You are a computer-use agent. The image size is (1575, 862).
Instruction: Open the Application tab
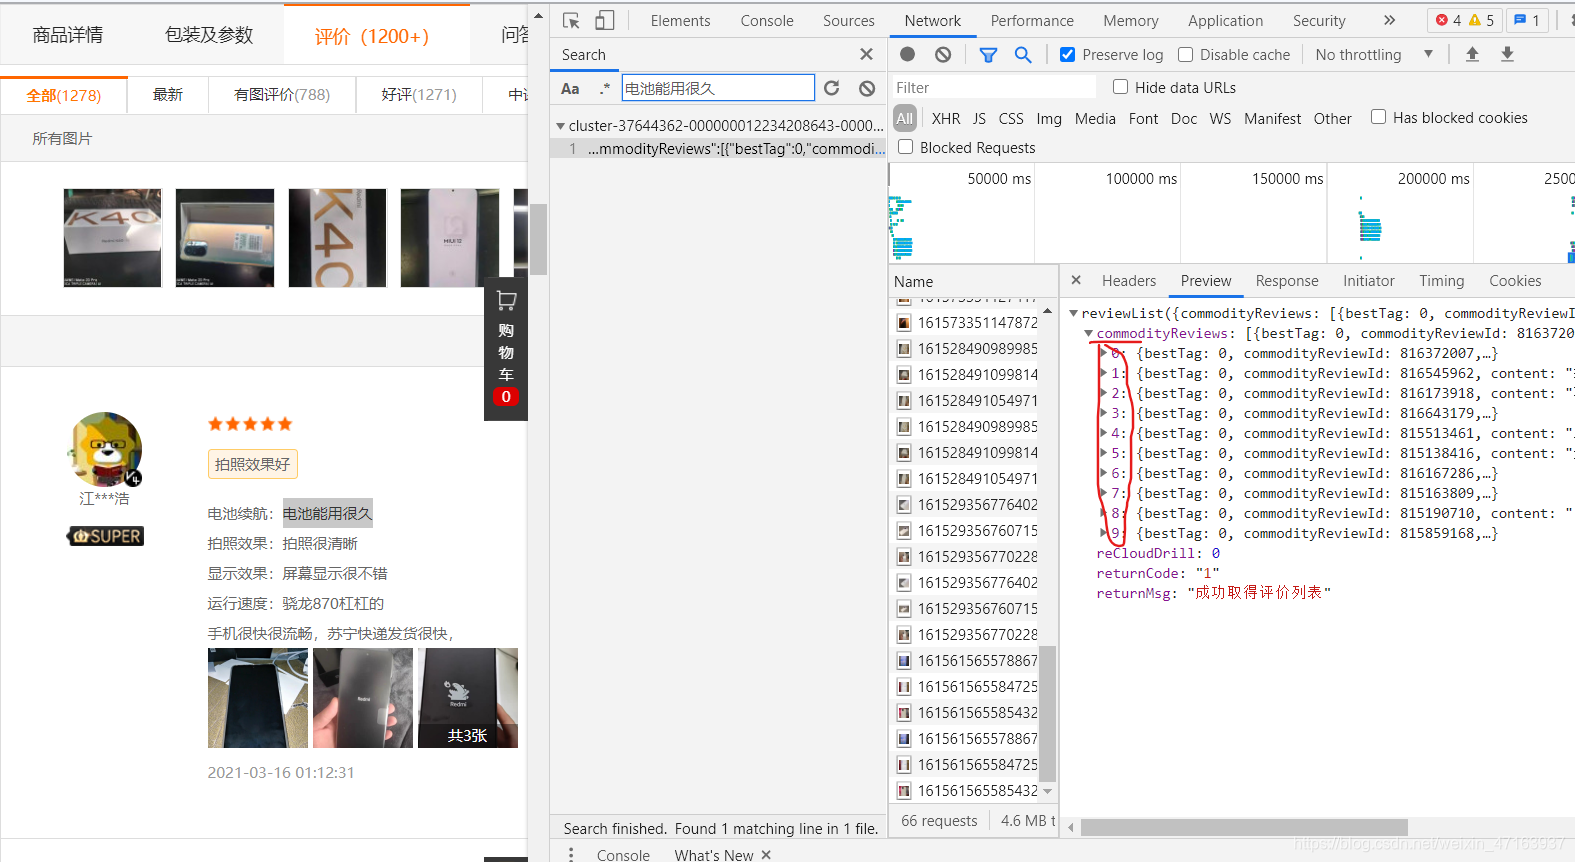pos(1225,20)
